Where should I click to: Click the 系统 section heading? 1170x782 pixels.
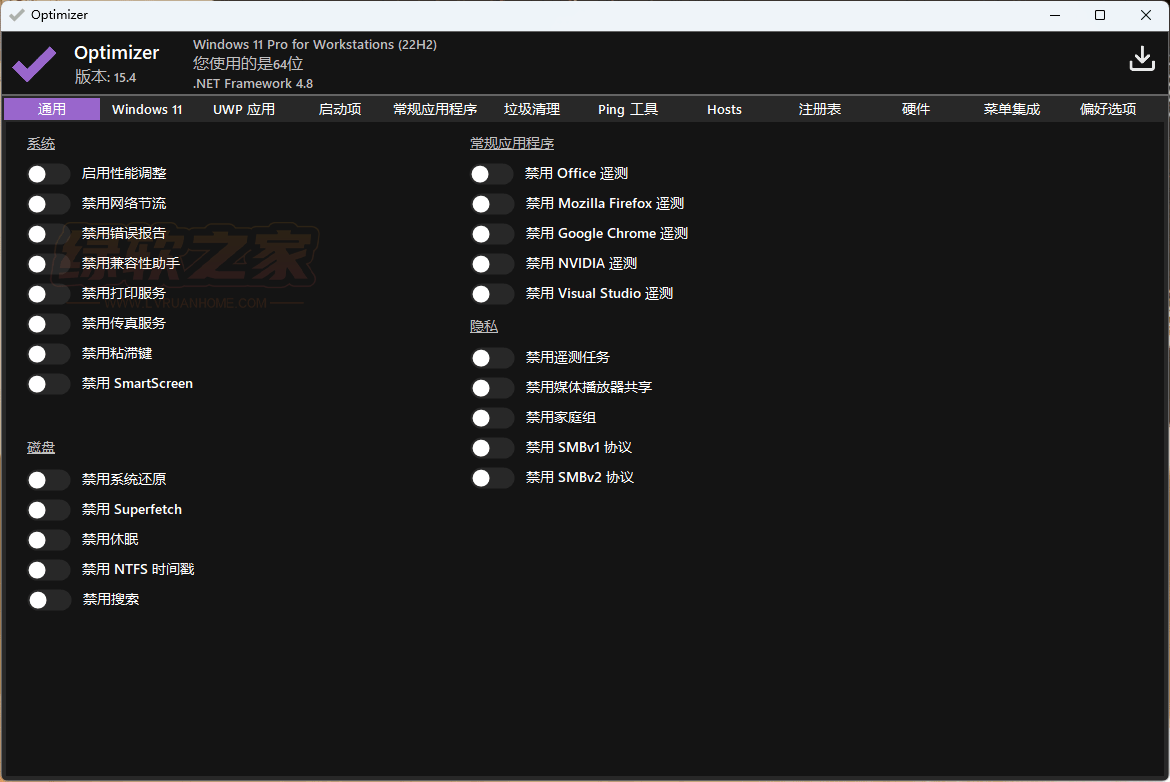(x=41, y=143)
